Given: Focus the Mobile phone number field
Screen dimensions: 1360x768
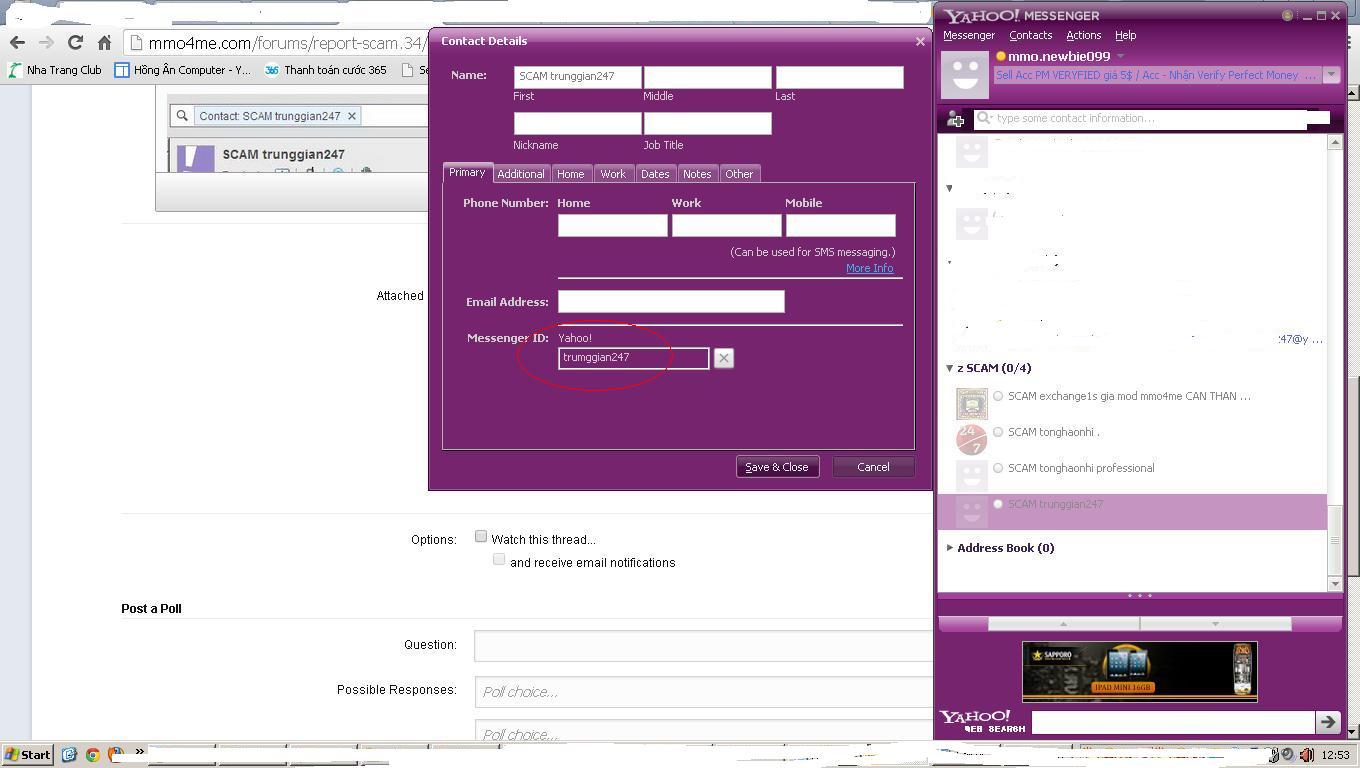Looking at the screenshot, I should click(840, 225).
